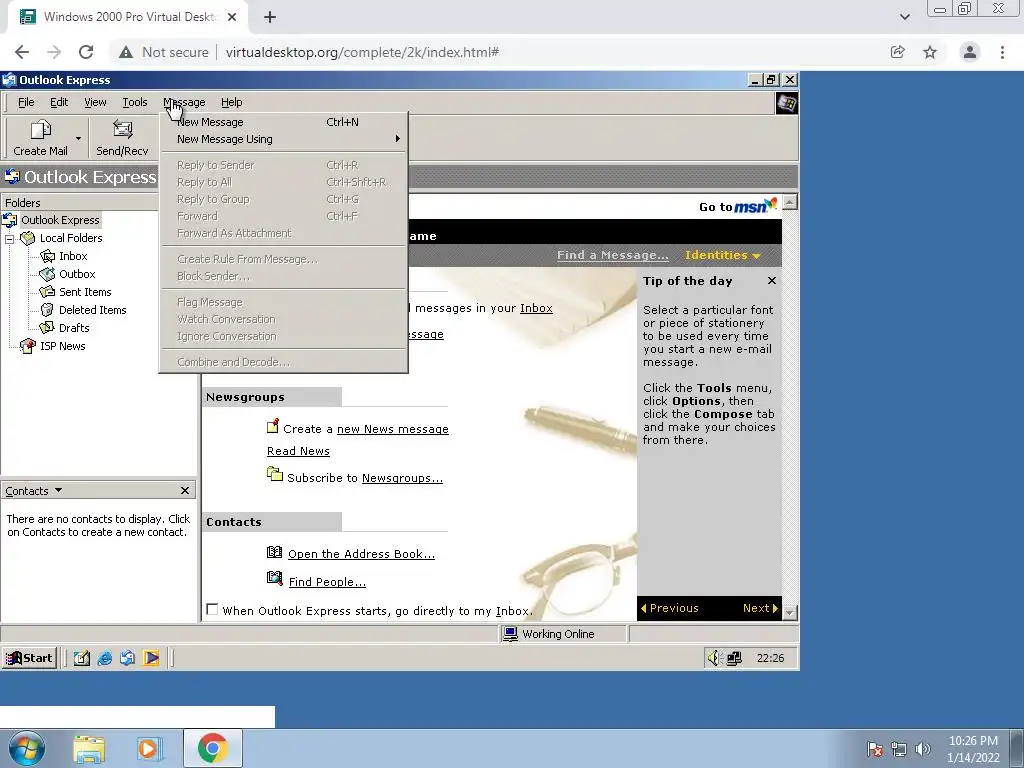Bookmark this page with star icon
This screenshot has width=1024, height=768.
tap(930, 52)
